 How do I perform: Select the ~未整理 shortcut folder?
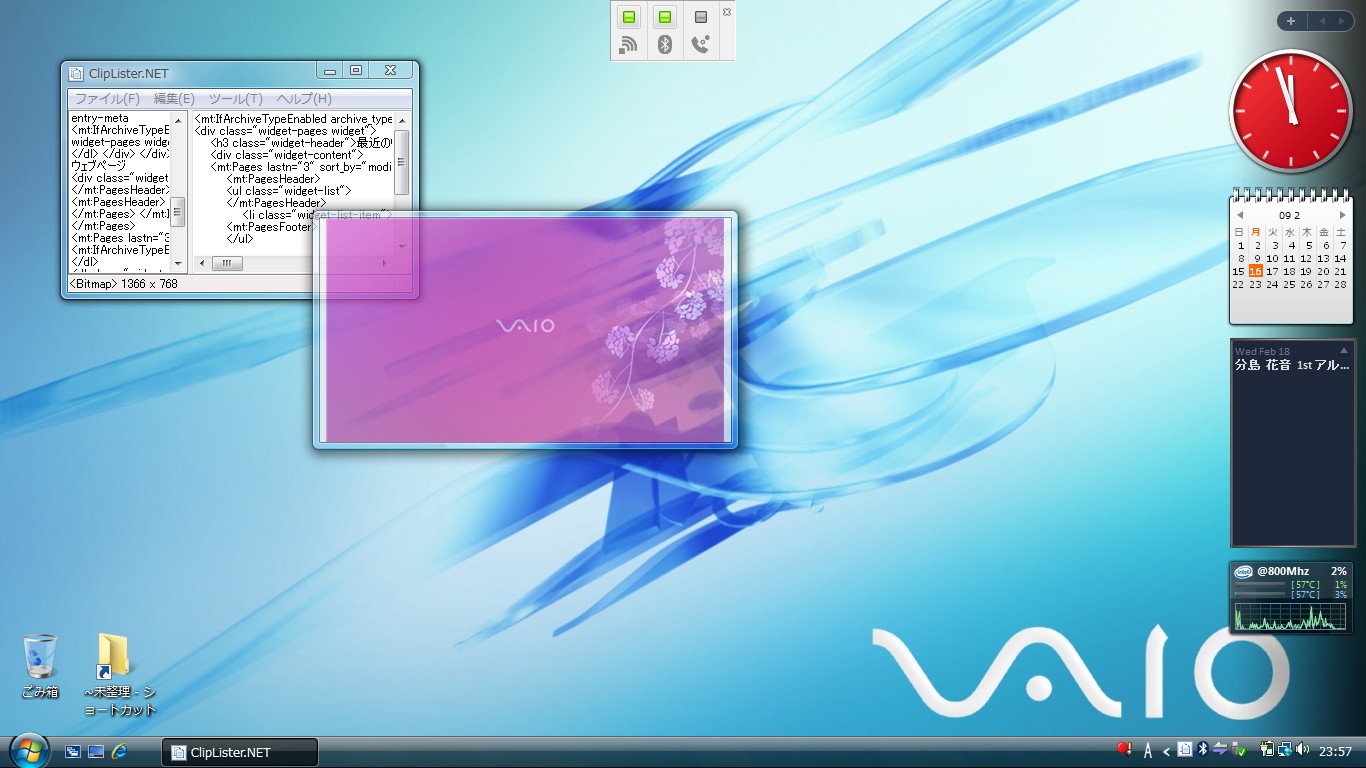[119, 673]
